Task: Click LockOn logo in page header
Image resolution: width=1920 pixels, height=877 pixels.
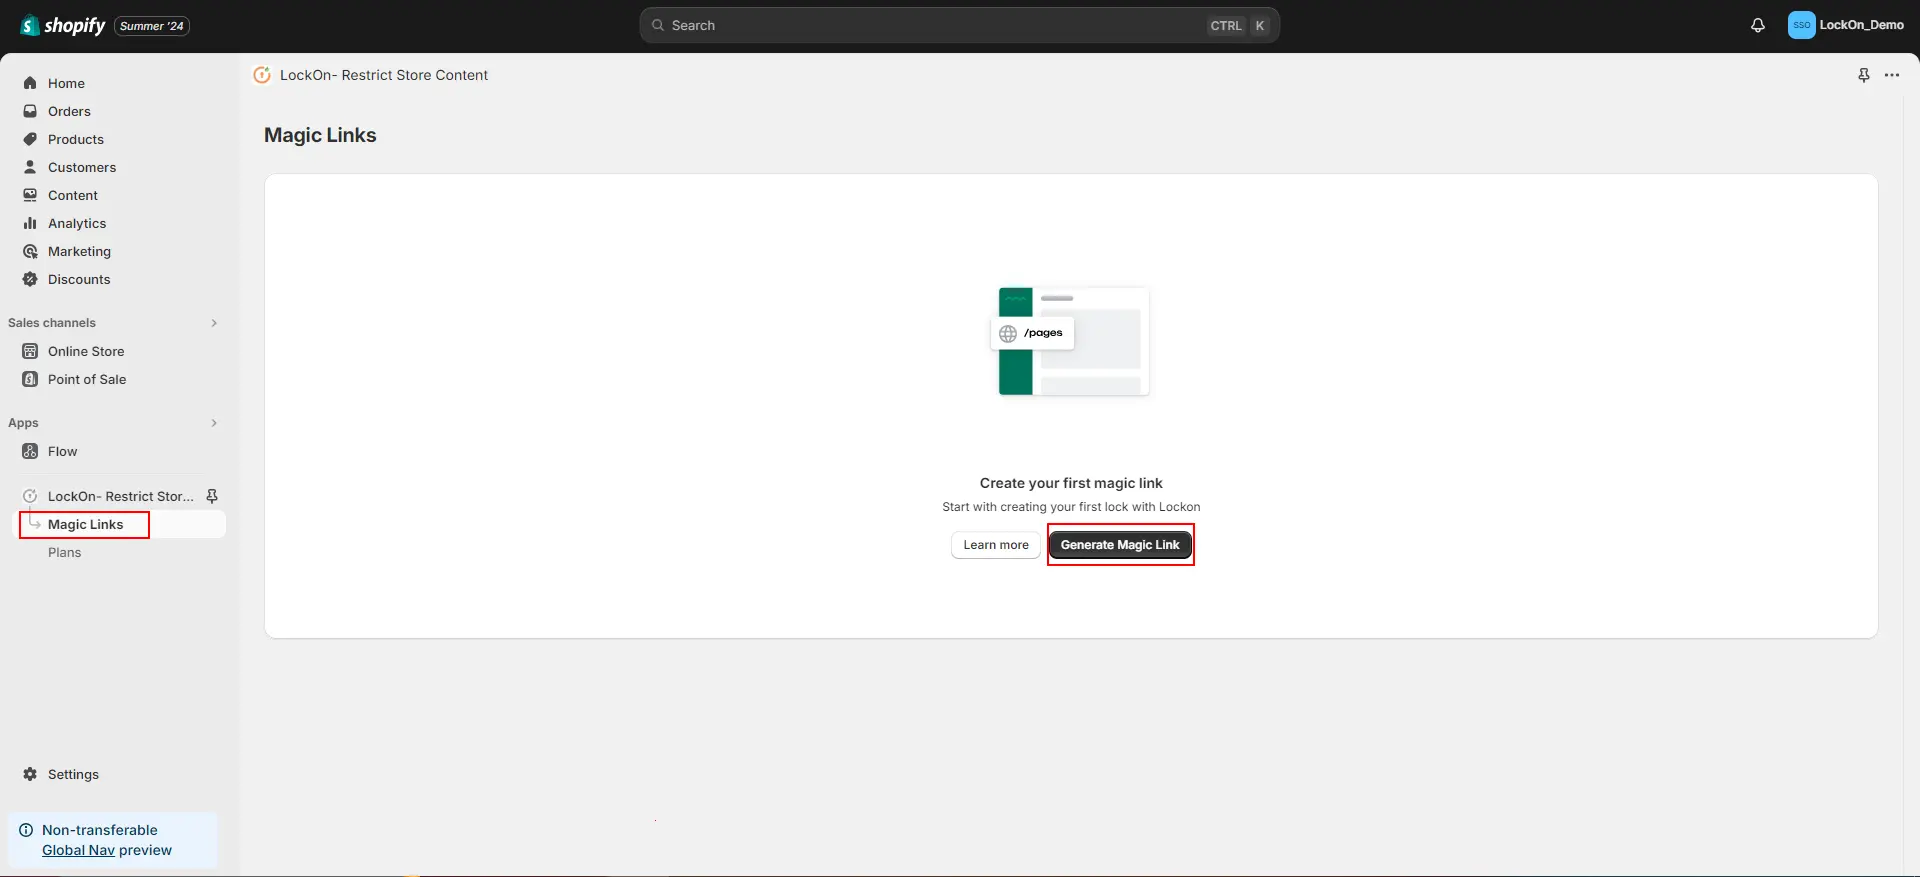Action: click(262, 75)
